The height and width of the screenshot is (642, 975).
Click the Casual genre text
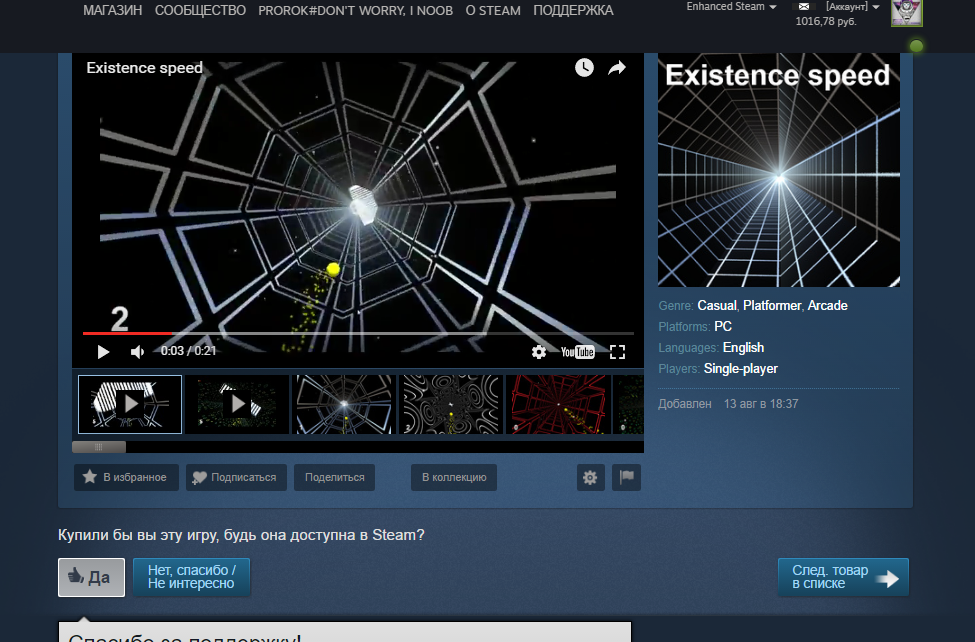(x=717, y=305)
